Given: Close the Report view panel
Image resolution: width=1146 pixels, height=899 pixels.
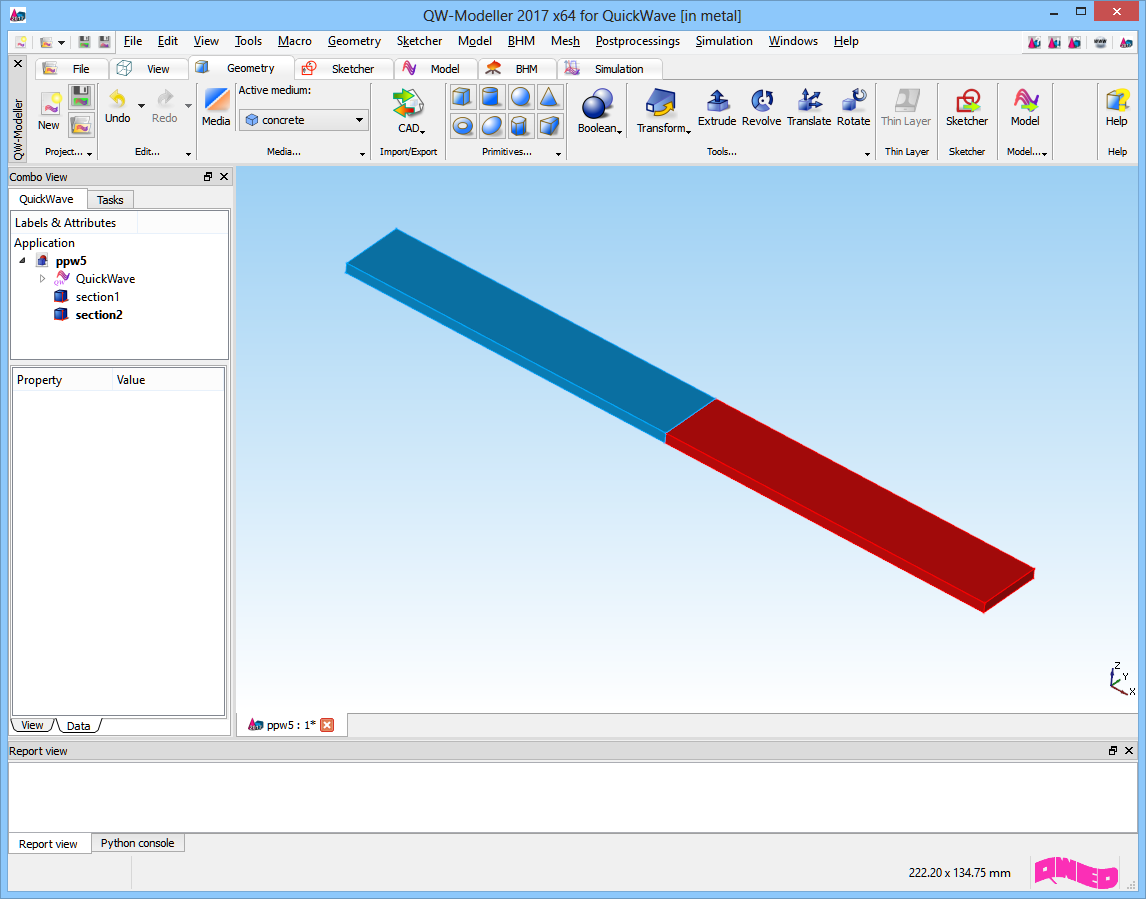Looking at the screenshot, I should (1129, 751).
